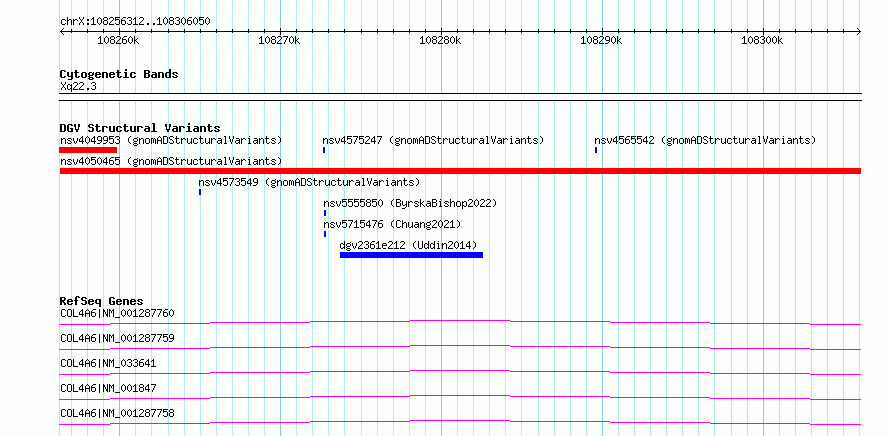Click the short red bar under nsv4049953
The image size is (890, 436).
point(88,150)
